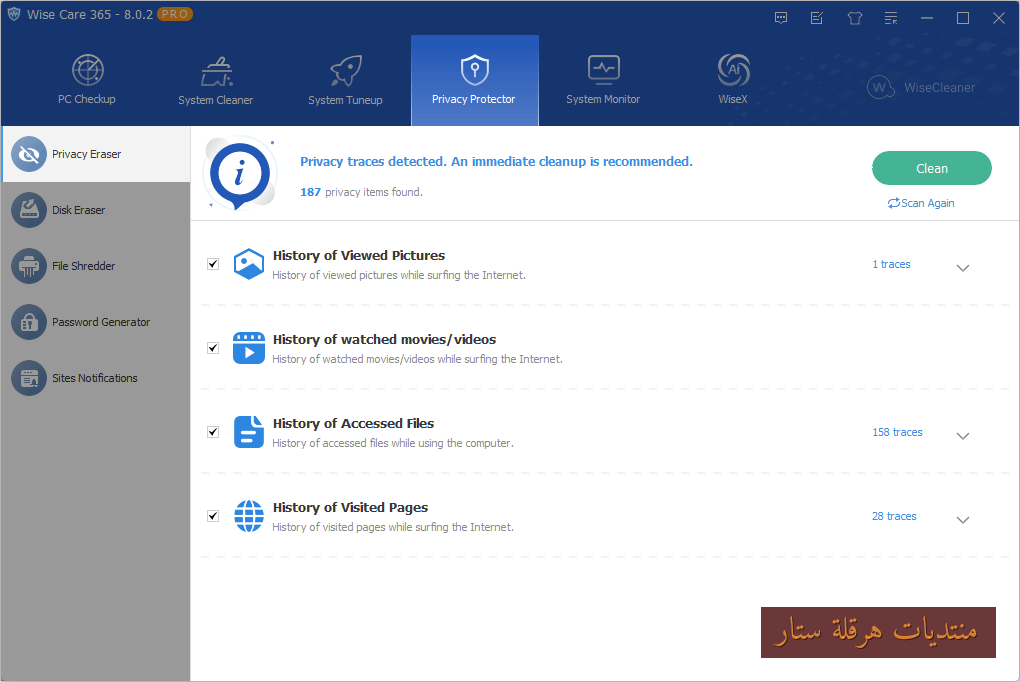Image resolution: width=1020 pixels, height=682 pixels.
Task: Click the Privacy traces detected message
Action: pos(496,161)
